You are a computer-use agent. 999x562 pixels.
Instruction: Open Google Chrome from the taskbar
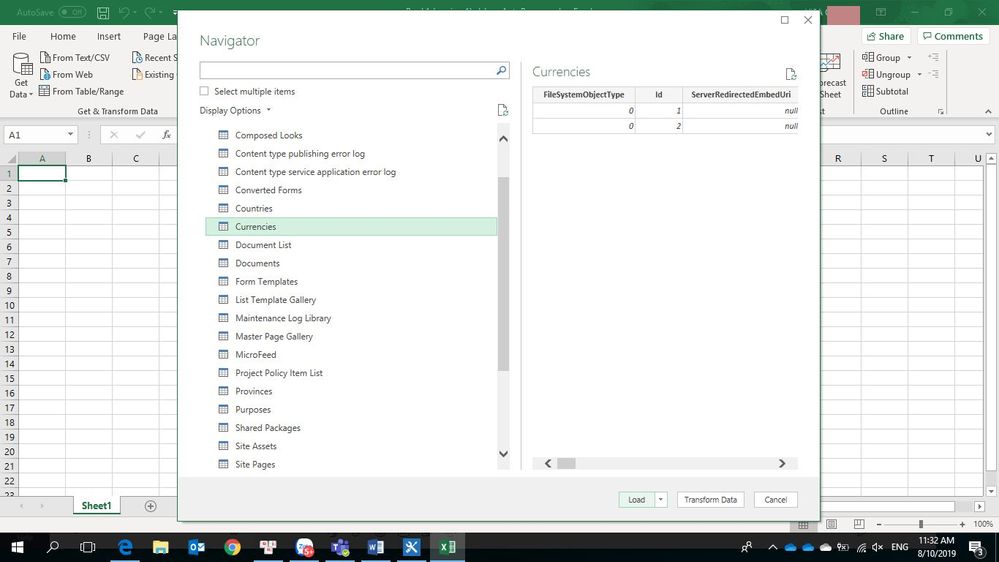(233, 547)
